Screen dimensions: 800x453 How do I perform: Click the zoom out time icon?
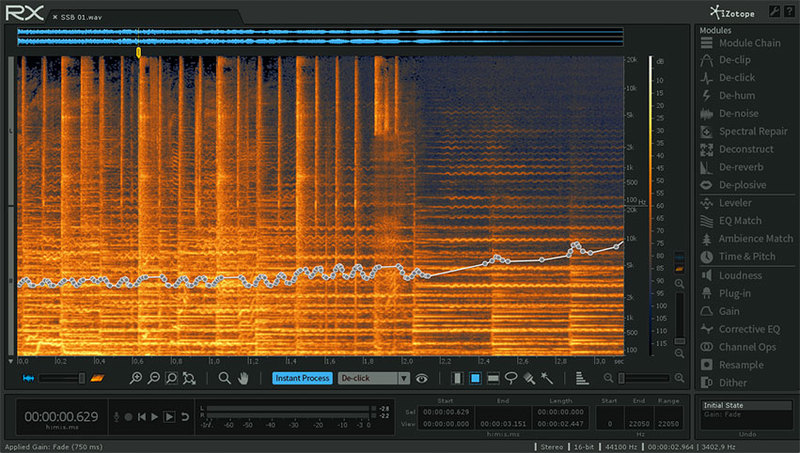154,378
